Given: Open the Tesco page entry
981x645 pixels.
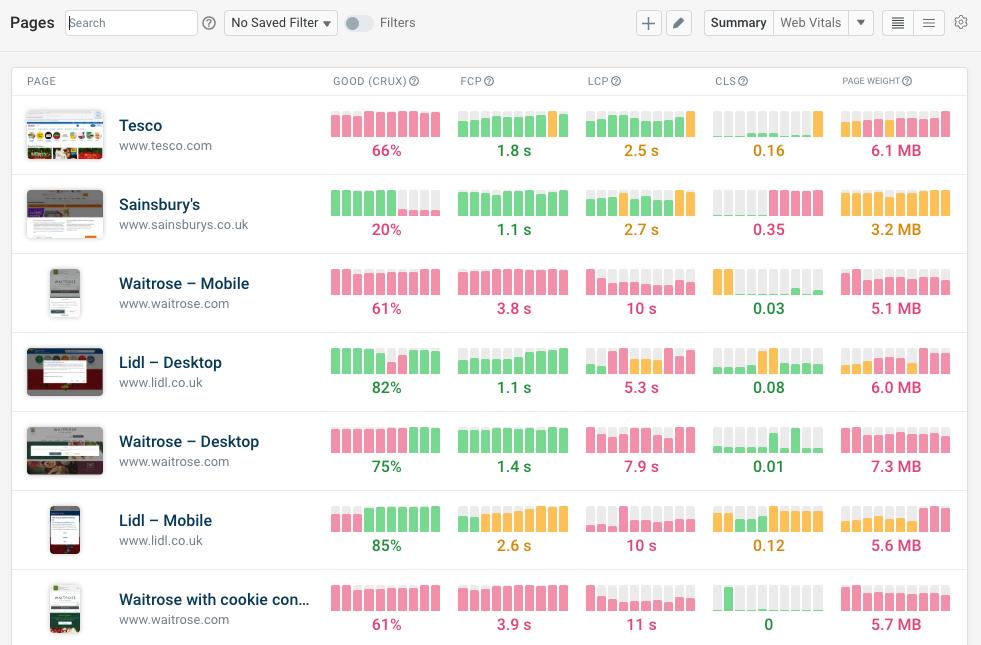Looking at the screenshot, I should (x=140, y=125).
